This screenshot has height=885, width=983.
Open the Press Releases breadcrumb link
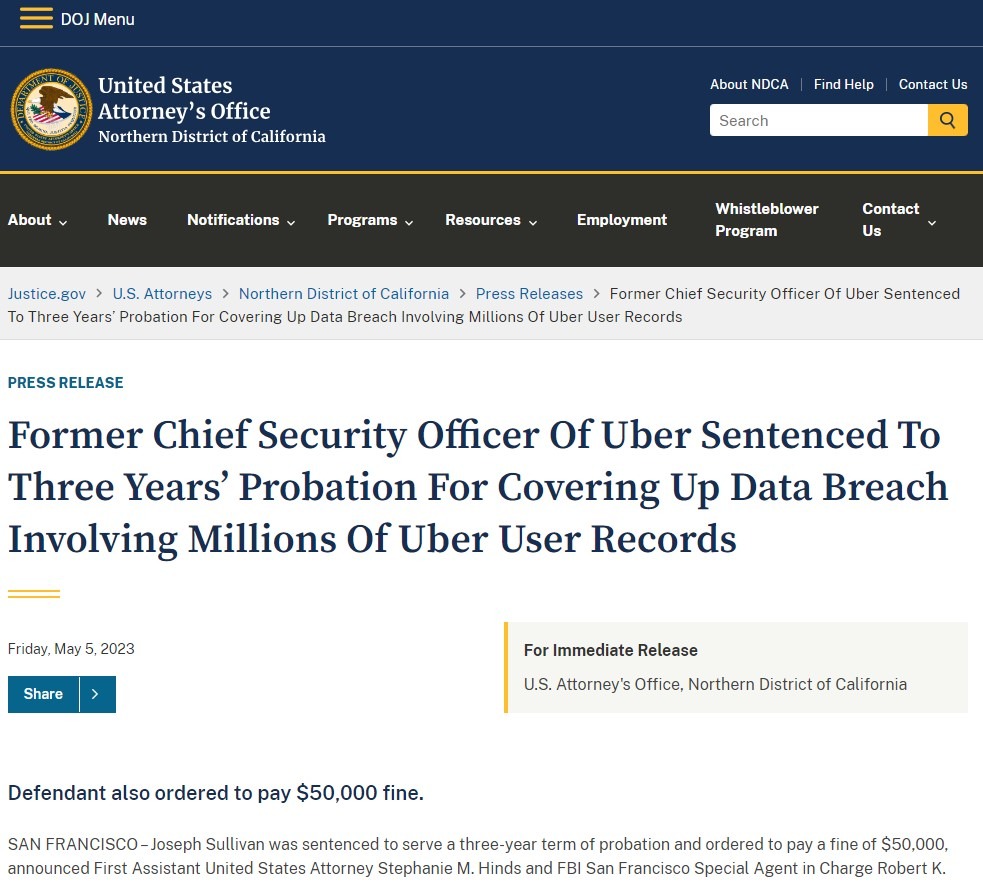(x=529, y=294)
